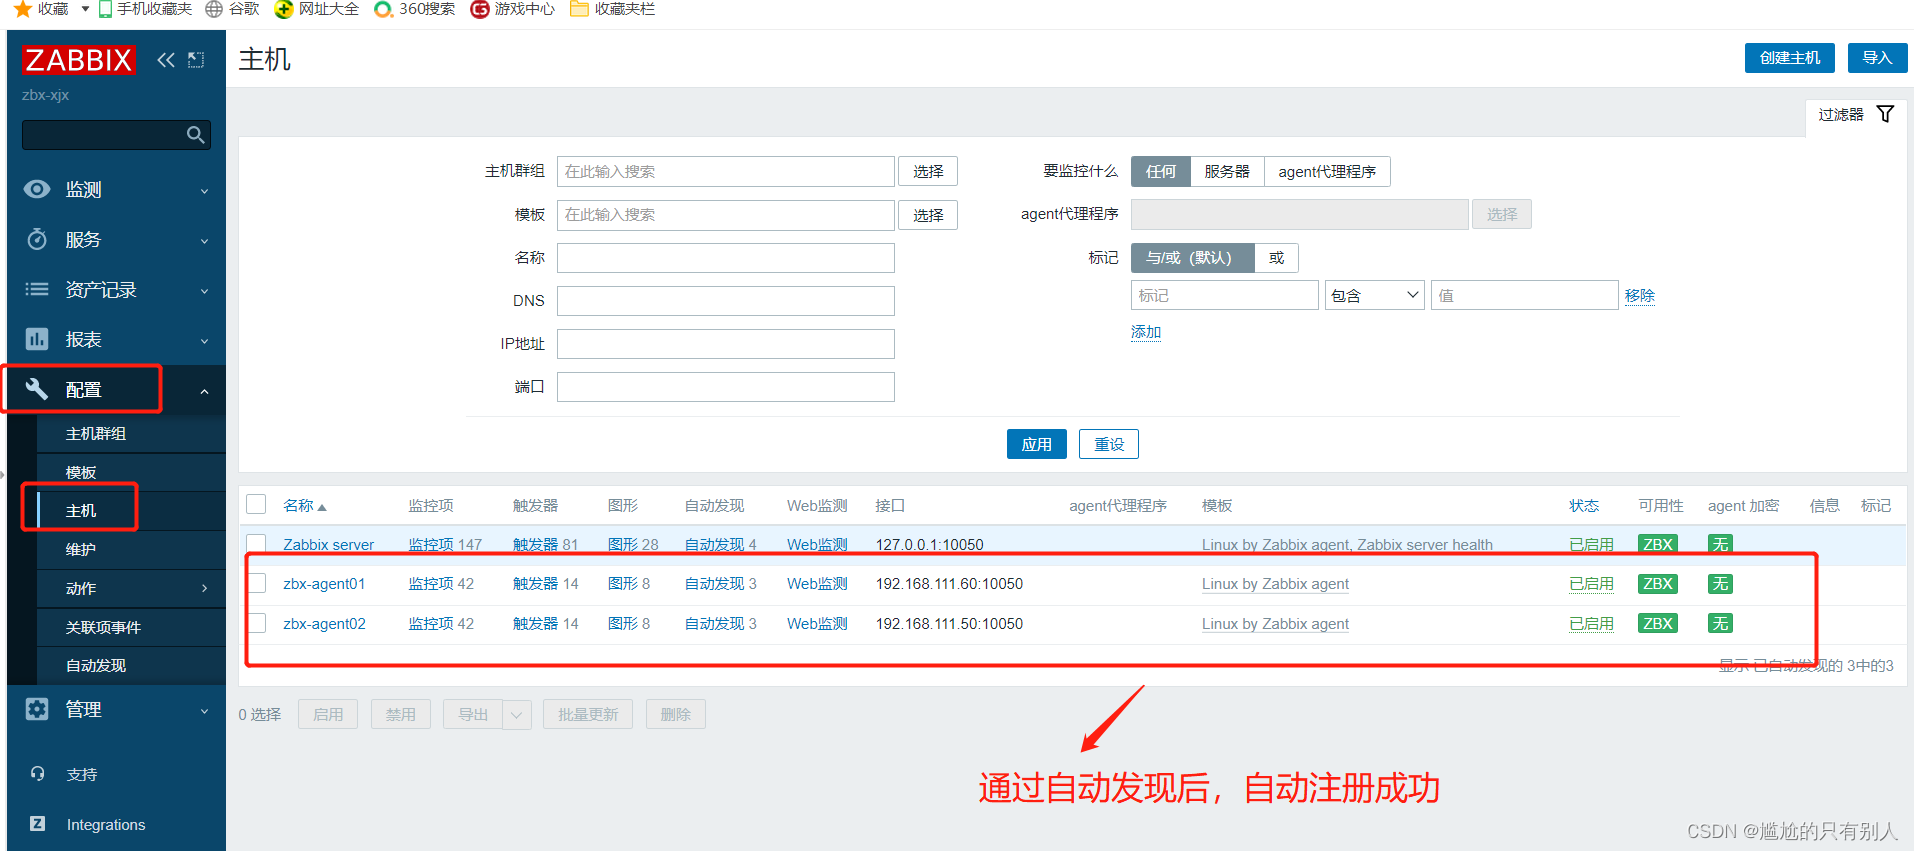Click the Integrations Z icon

click(37, 824)
